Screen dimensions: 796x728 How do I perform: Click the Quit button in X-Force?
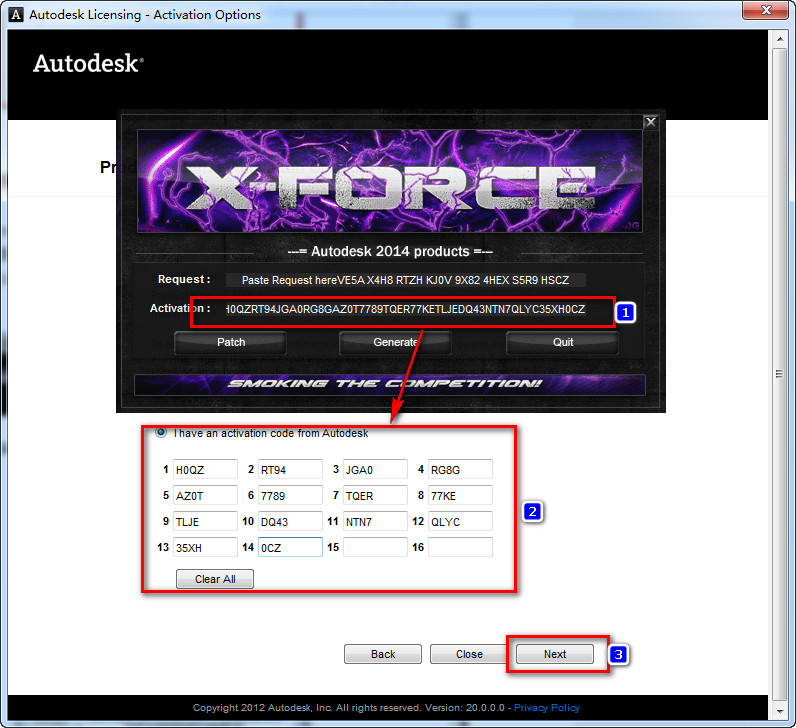tap(562, 342)
